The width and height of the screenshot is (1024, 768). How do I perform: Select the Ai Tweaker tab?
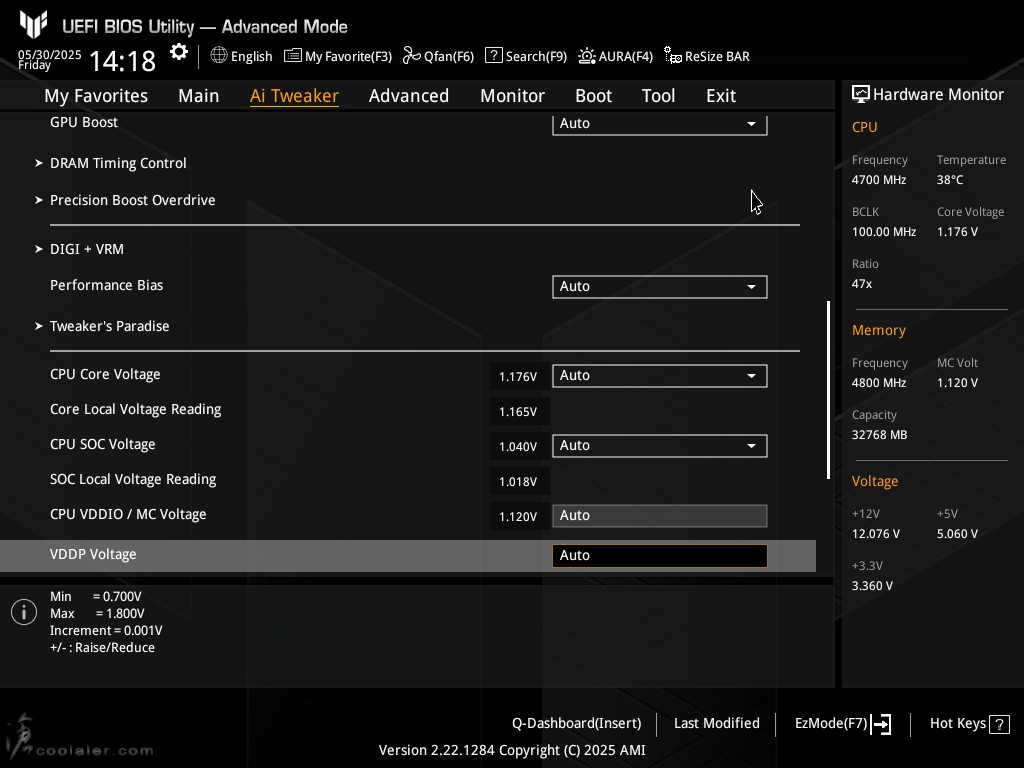point(294,96)
